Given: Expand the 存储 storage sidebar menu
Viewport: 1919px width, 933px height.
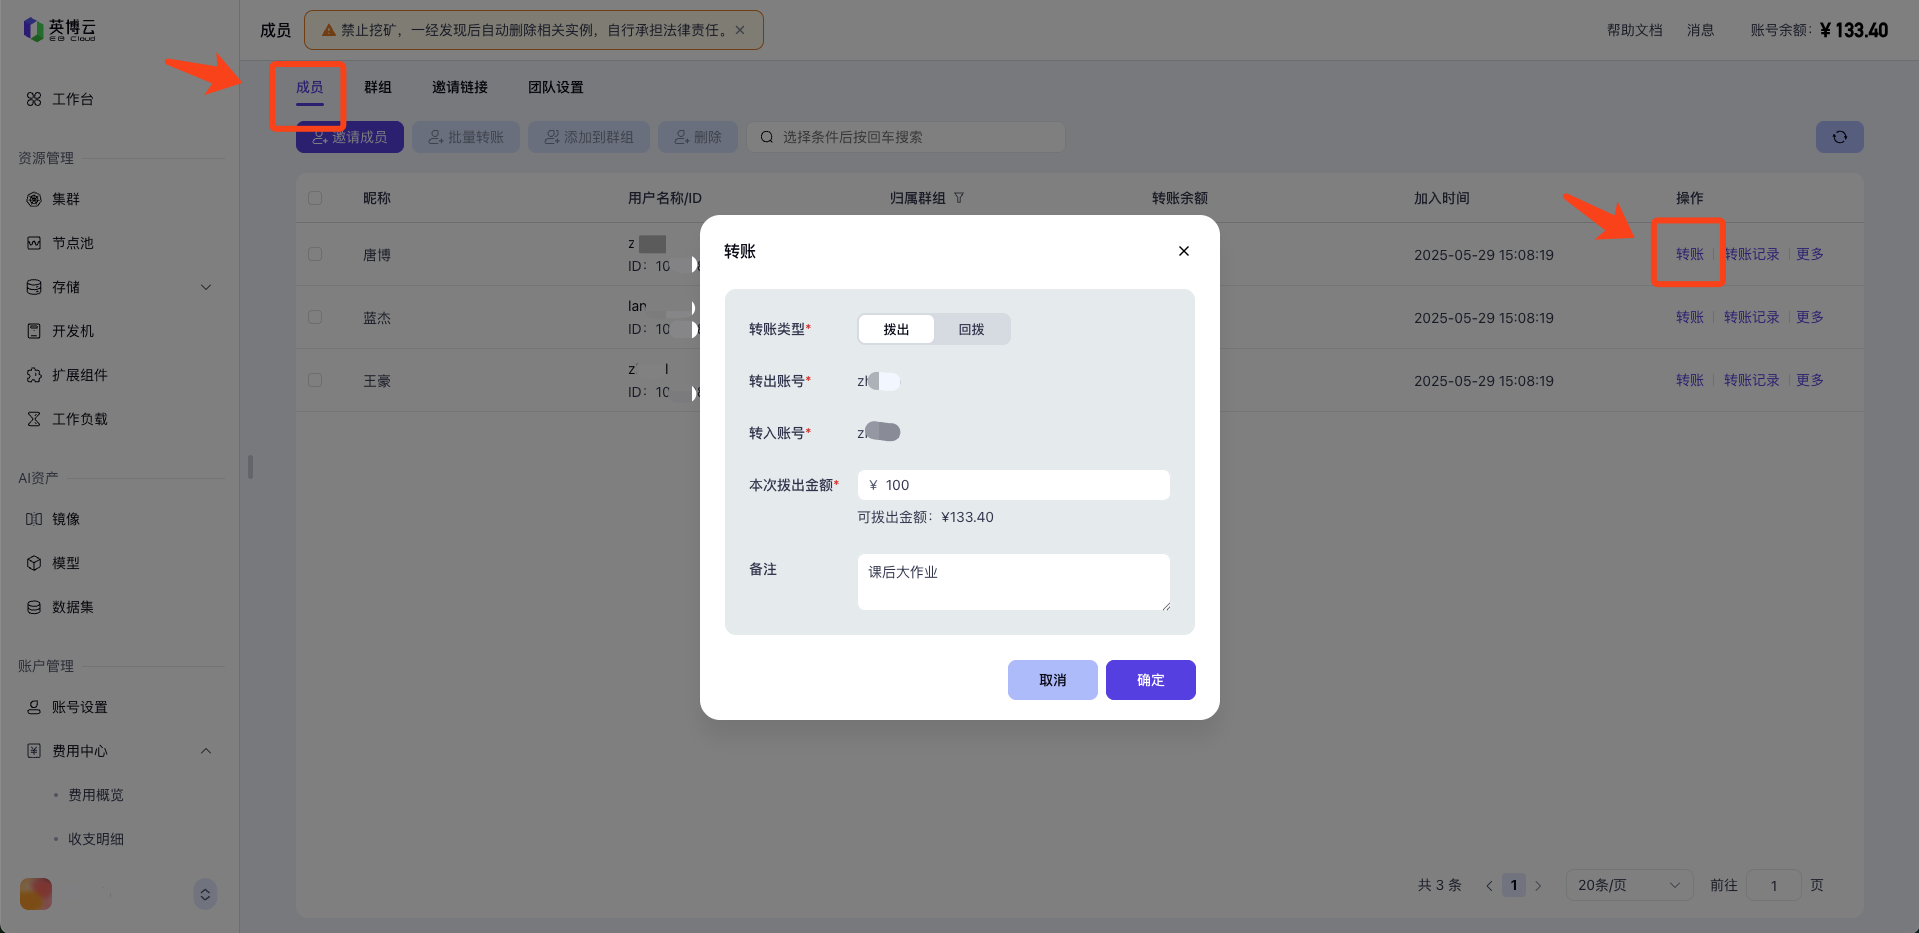Looking at the screenshot, I should [x=206, y=287].
